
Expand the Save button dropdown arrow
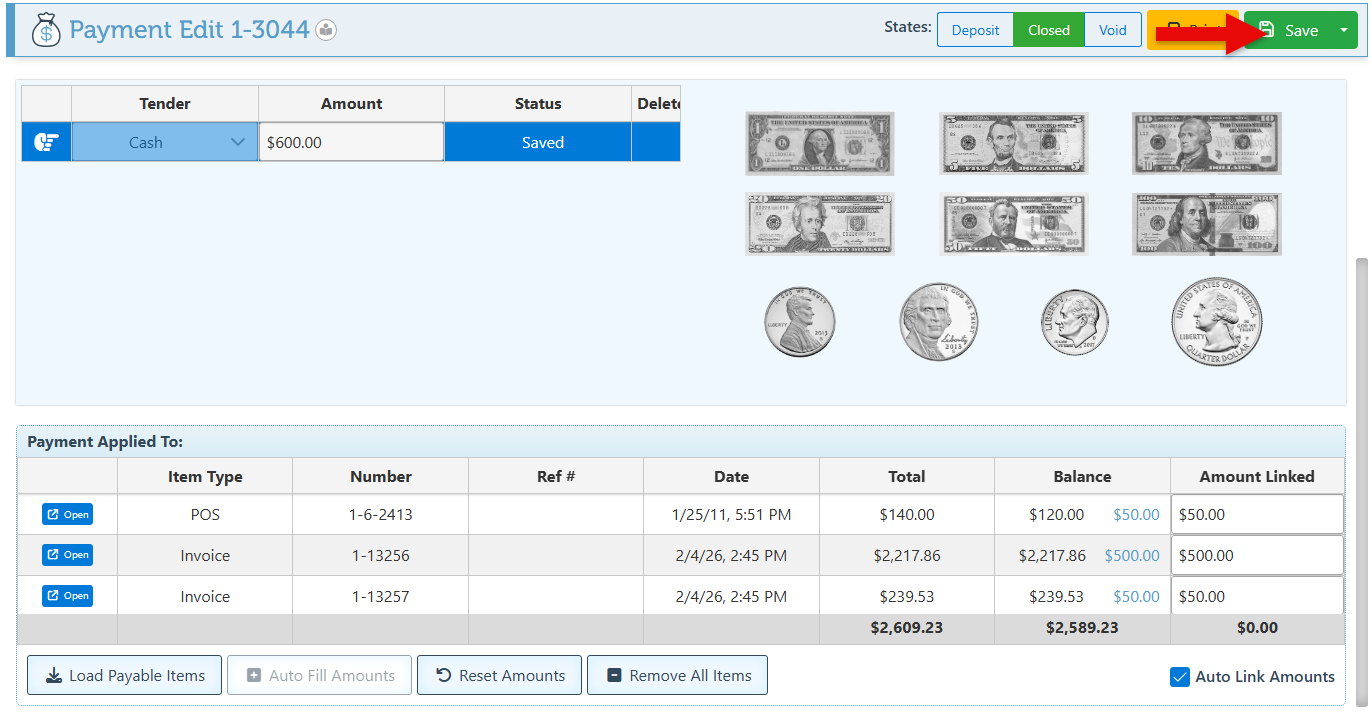point(1342,30)
